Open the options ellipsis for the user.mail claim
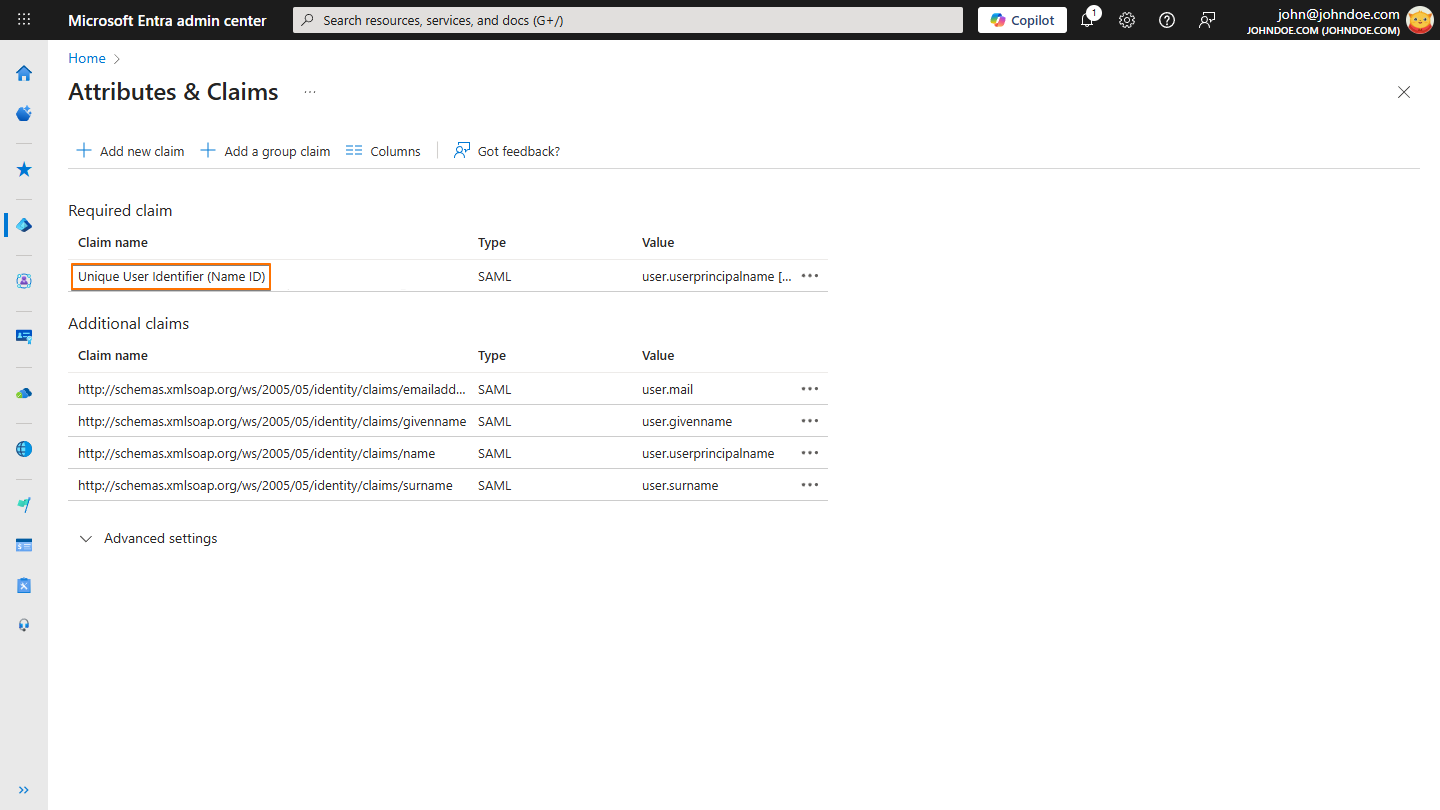1440x810 pixels. 809,388
